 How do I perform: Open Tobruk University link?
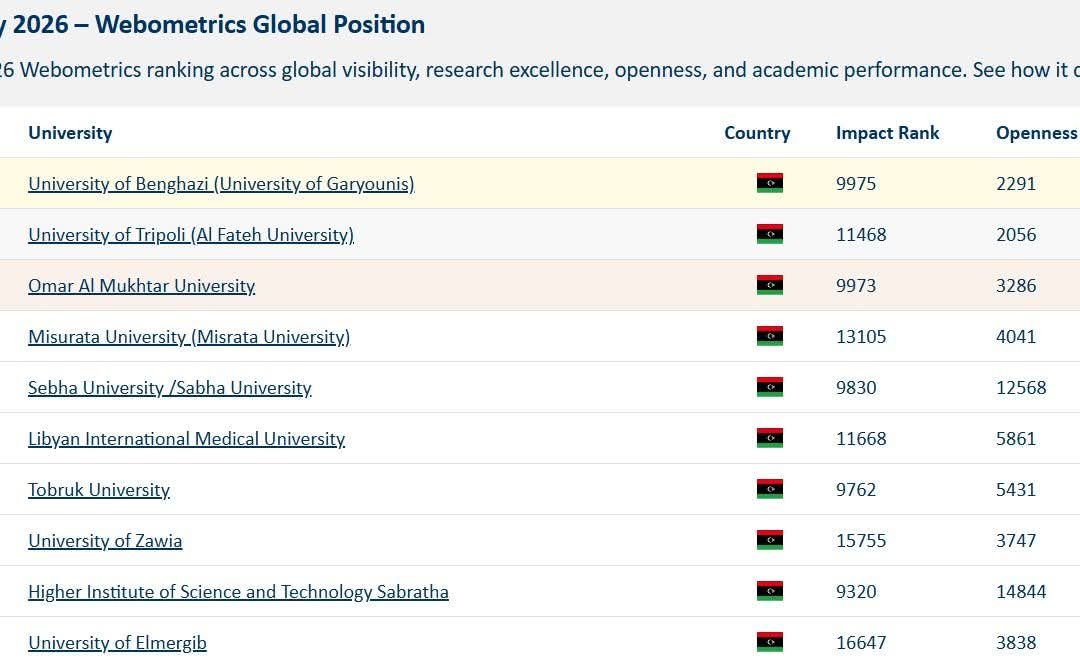coord(98,490)
